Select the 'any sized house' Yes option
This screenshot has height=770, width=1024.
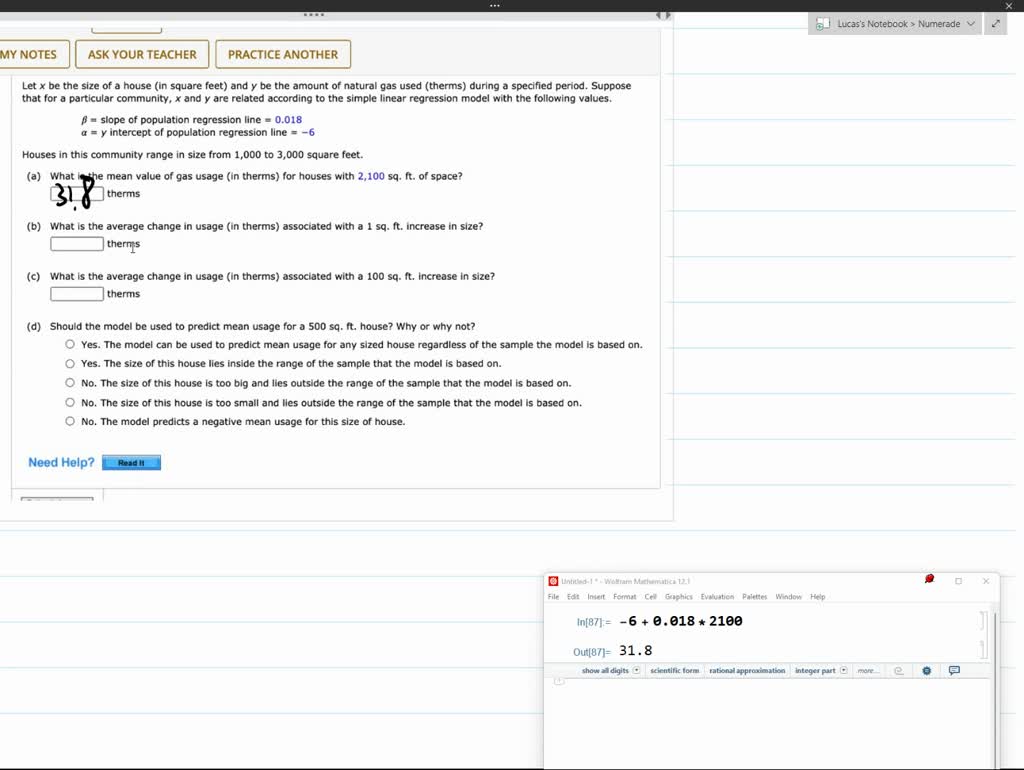70,345
